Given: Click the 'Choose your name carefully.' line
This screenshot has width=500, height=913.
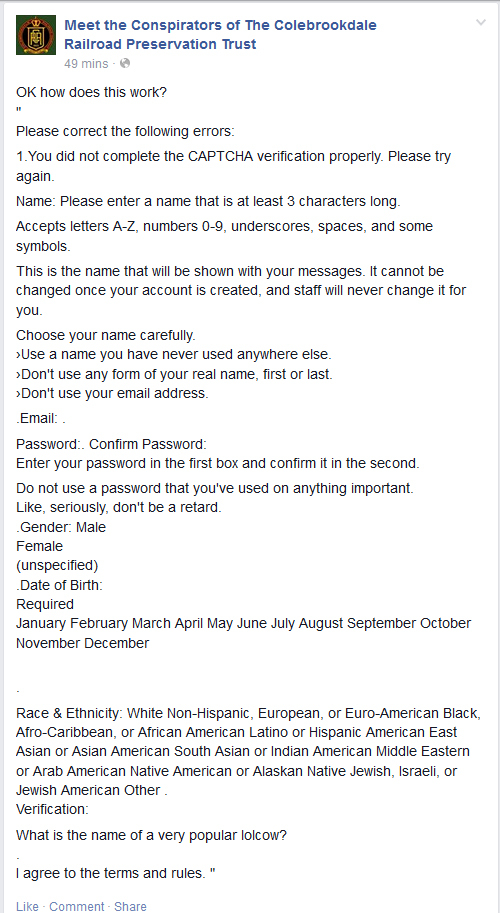Looking at the screenshot, I should [x=105, y=335].
